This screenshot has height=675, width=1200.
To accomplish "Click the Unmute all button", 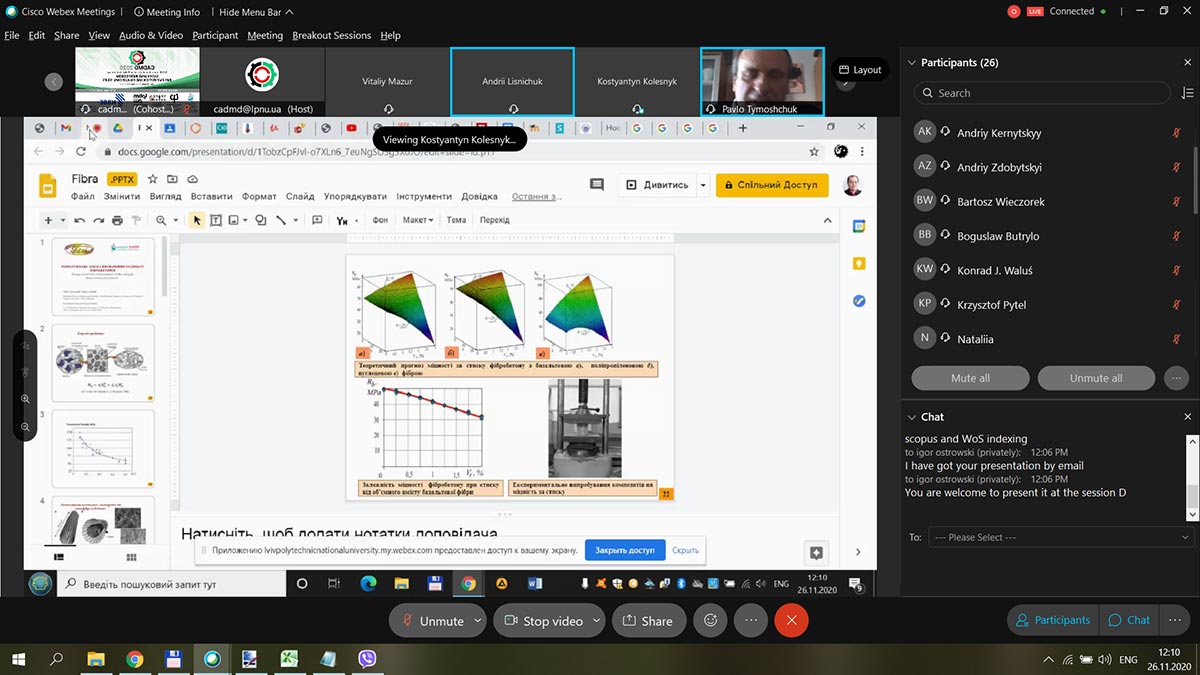I will coord(1096,378).
